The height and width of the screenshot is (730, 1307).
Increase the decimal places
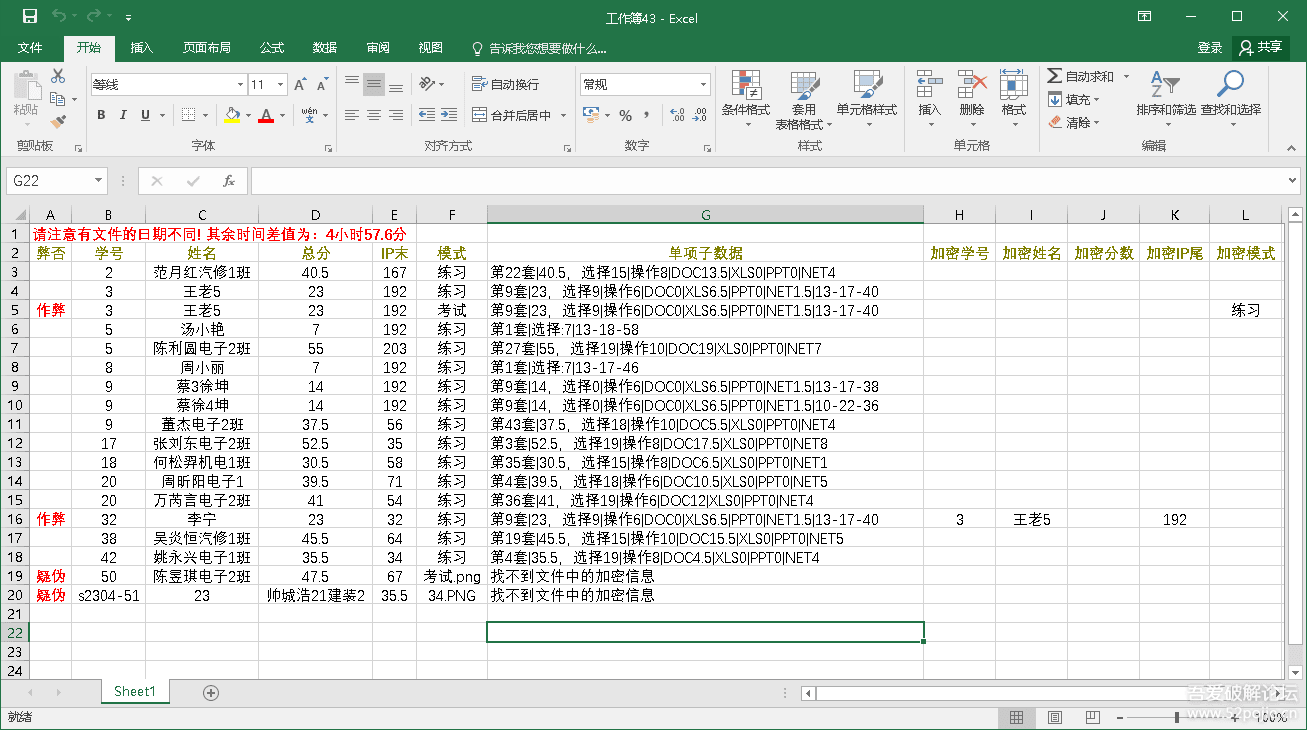tap(677, 116)
